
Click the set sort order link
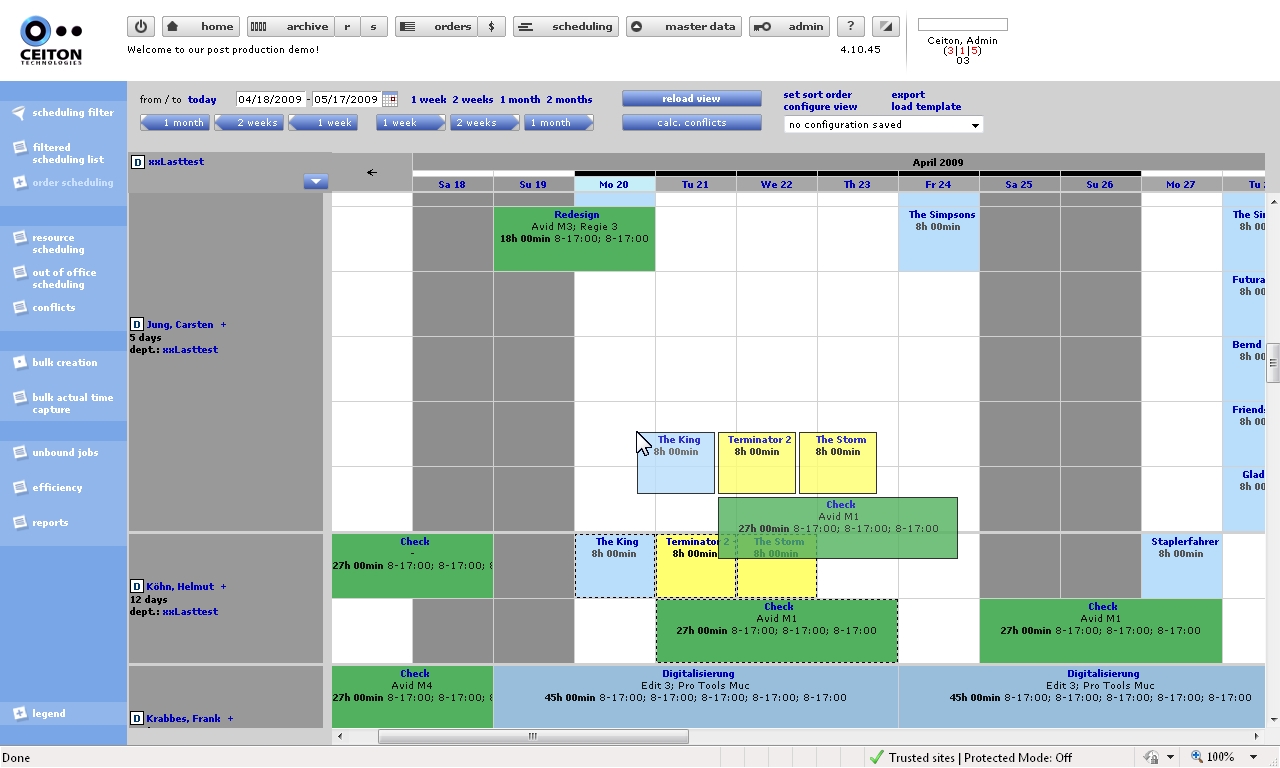[x=817, y=95]
